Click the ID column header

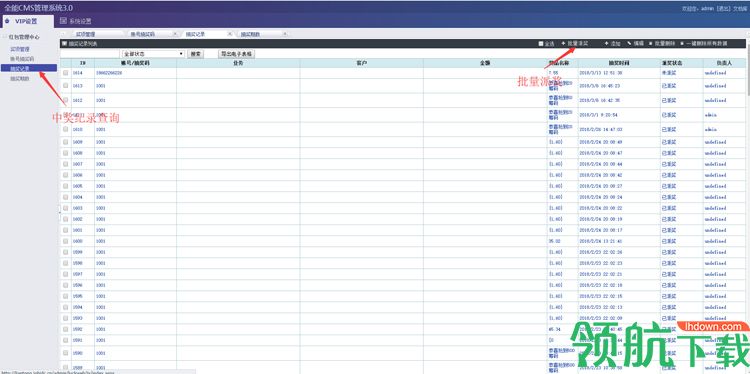point(83,63)
